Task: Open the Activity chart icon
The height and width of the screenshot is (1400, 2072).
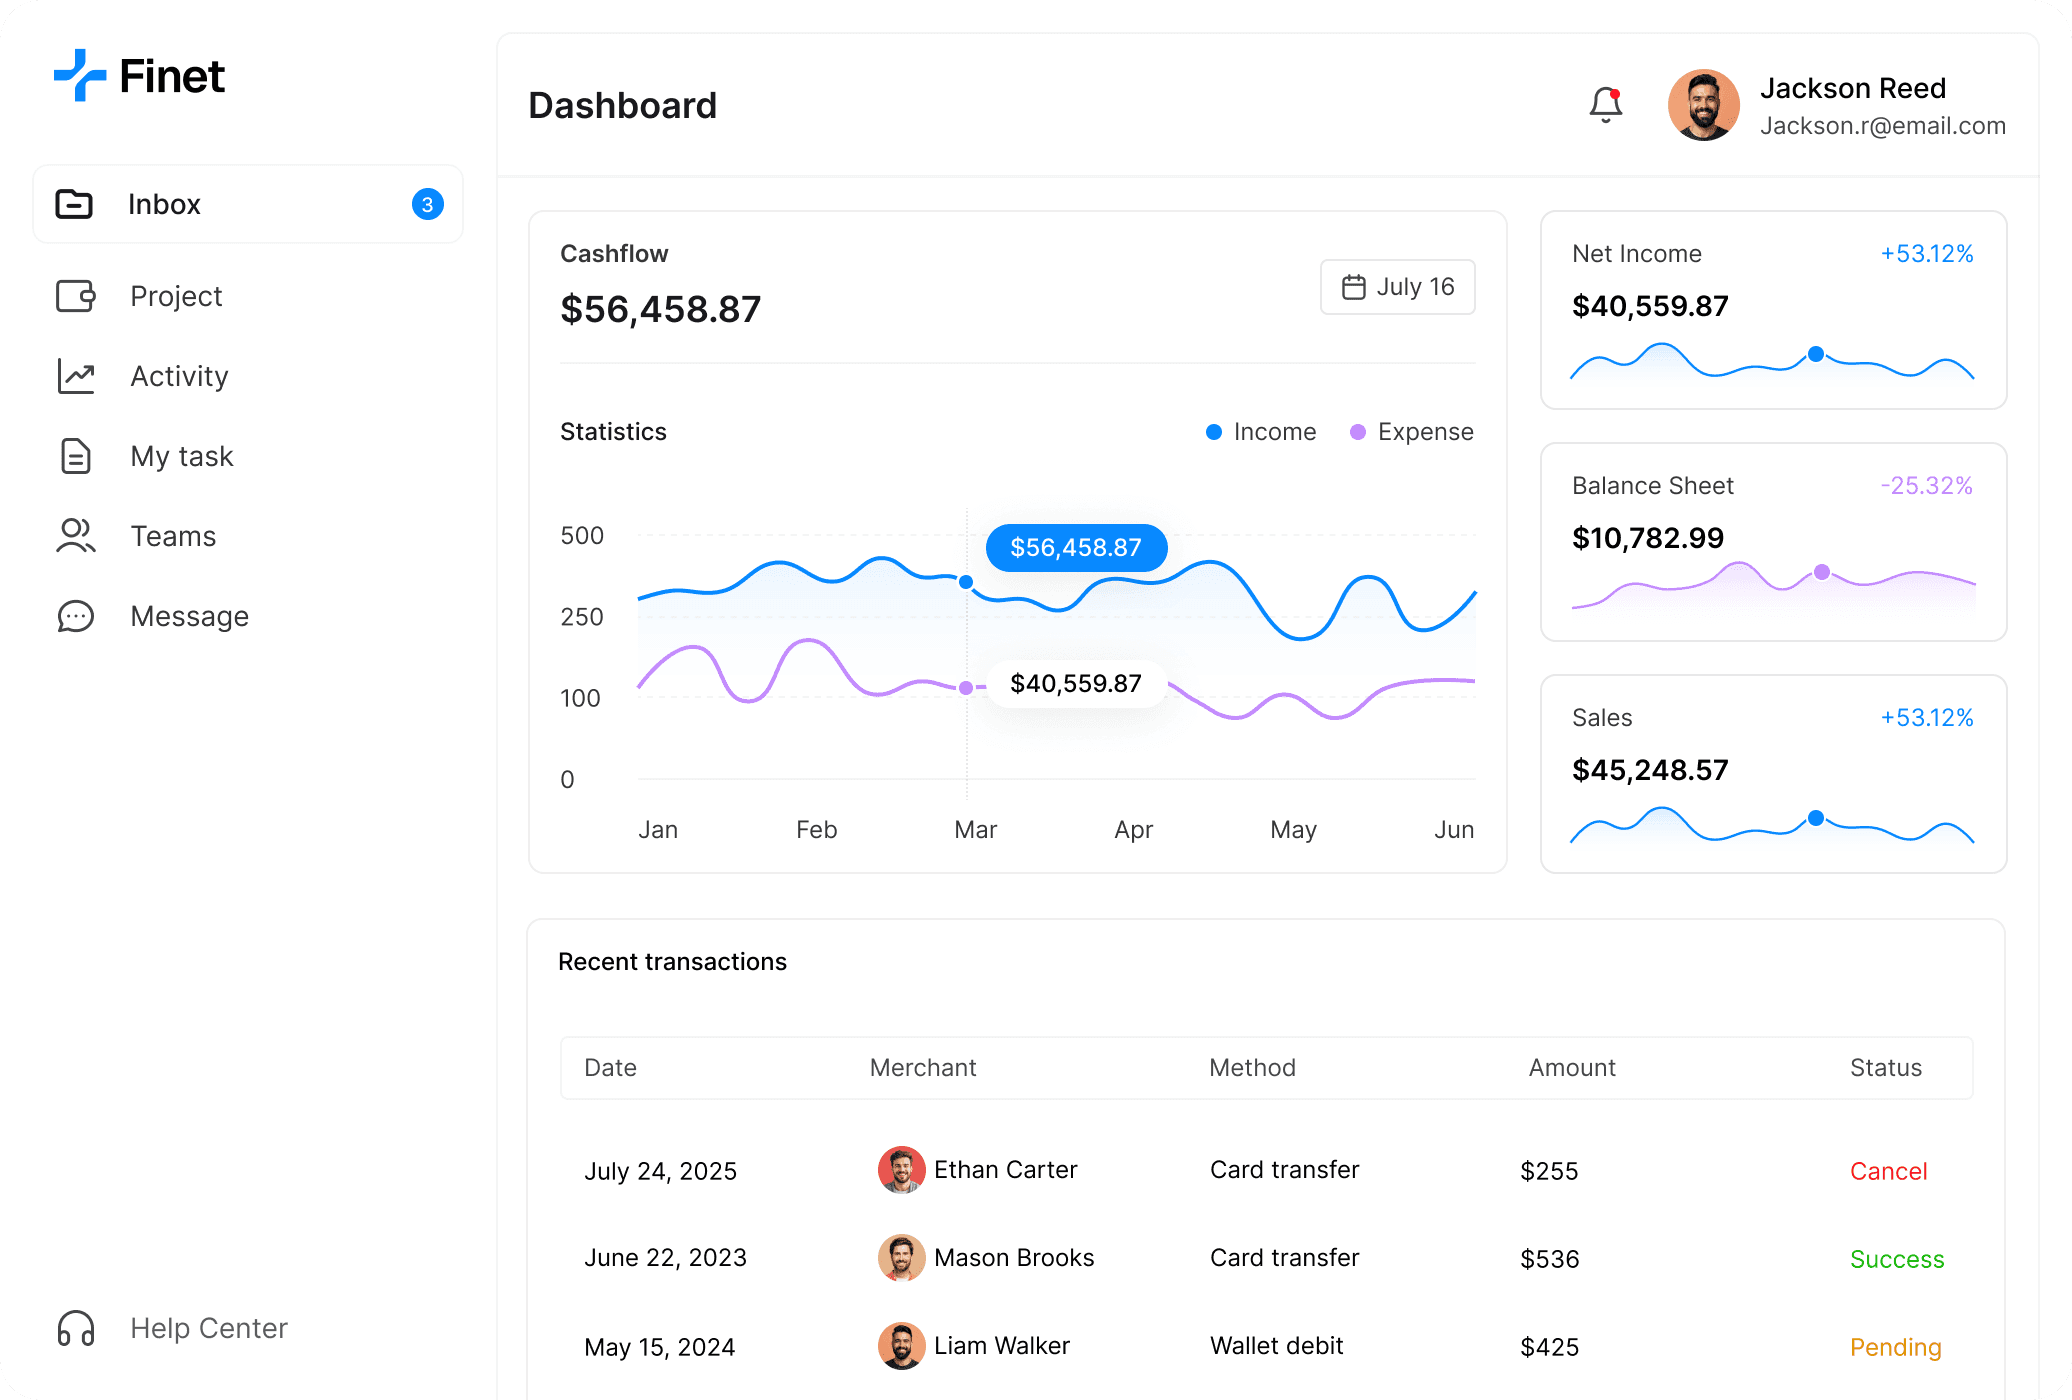Action: pyautogui.click(x=76, y=376)
